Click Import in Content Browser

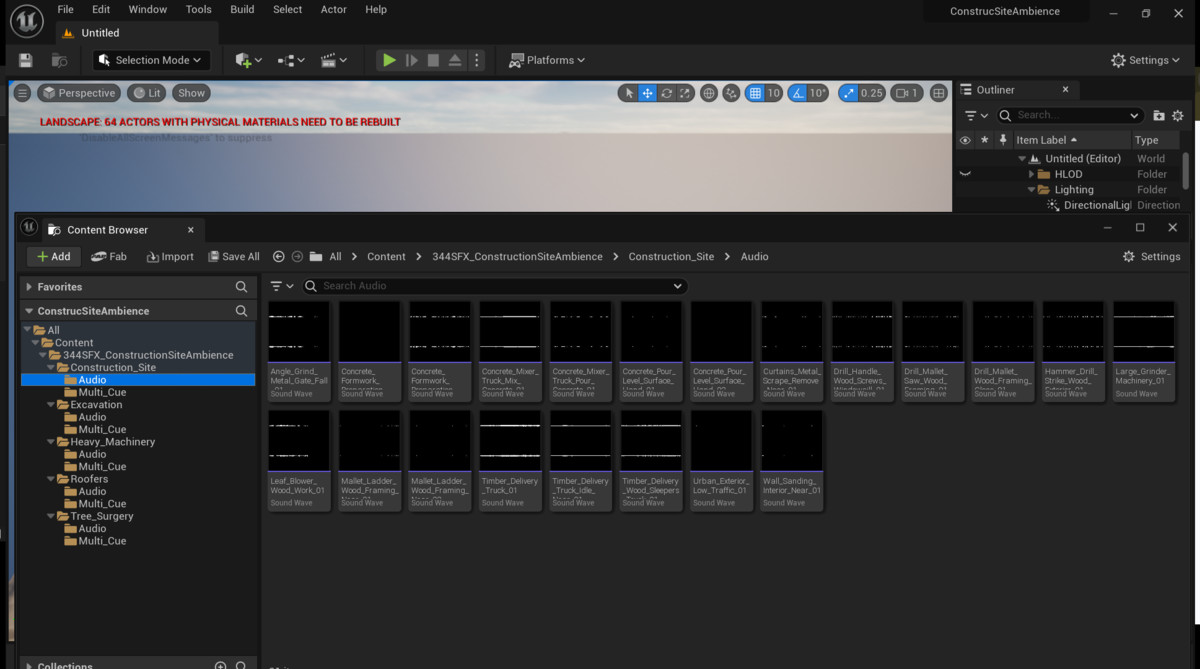coord(170,256)
